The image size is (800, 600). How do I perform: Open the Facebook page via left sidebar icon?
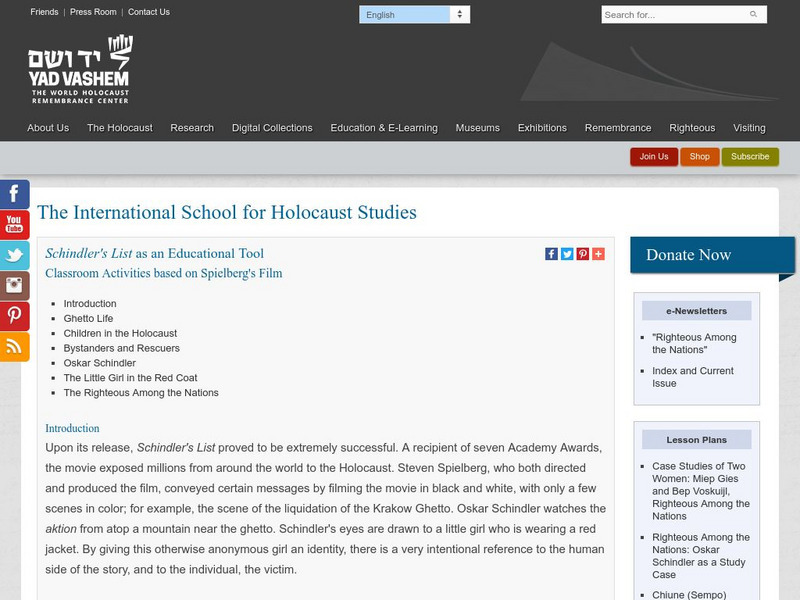(x=14, y=193)
